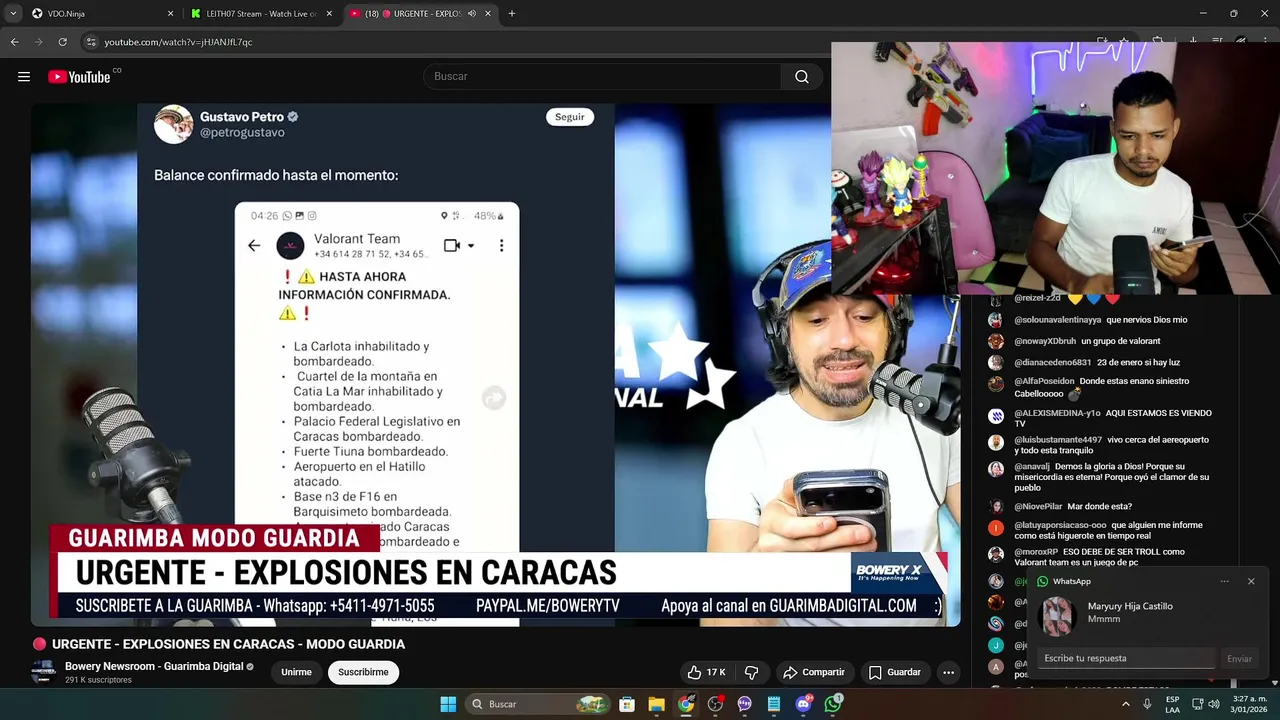Open more actions menu beside Guardar

point(948,672)
